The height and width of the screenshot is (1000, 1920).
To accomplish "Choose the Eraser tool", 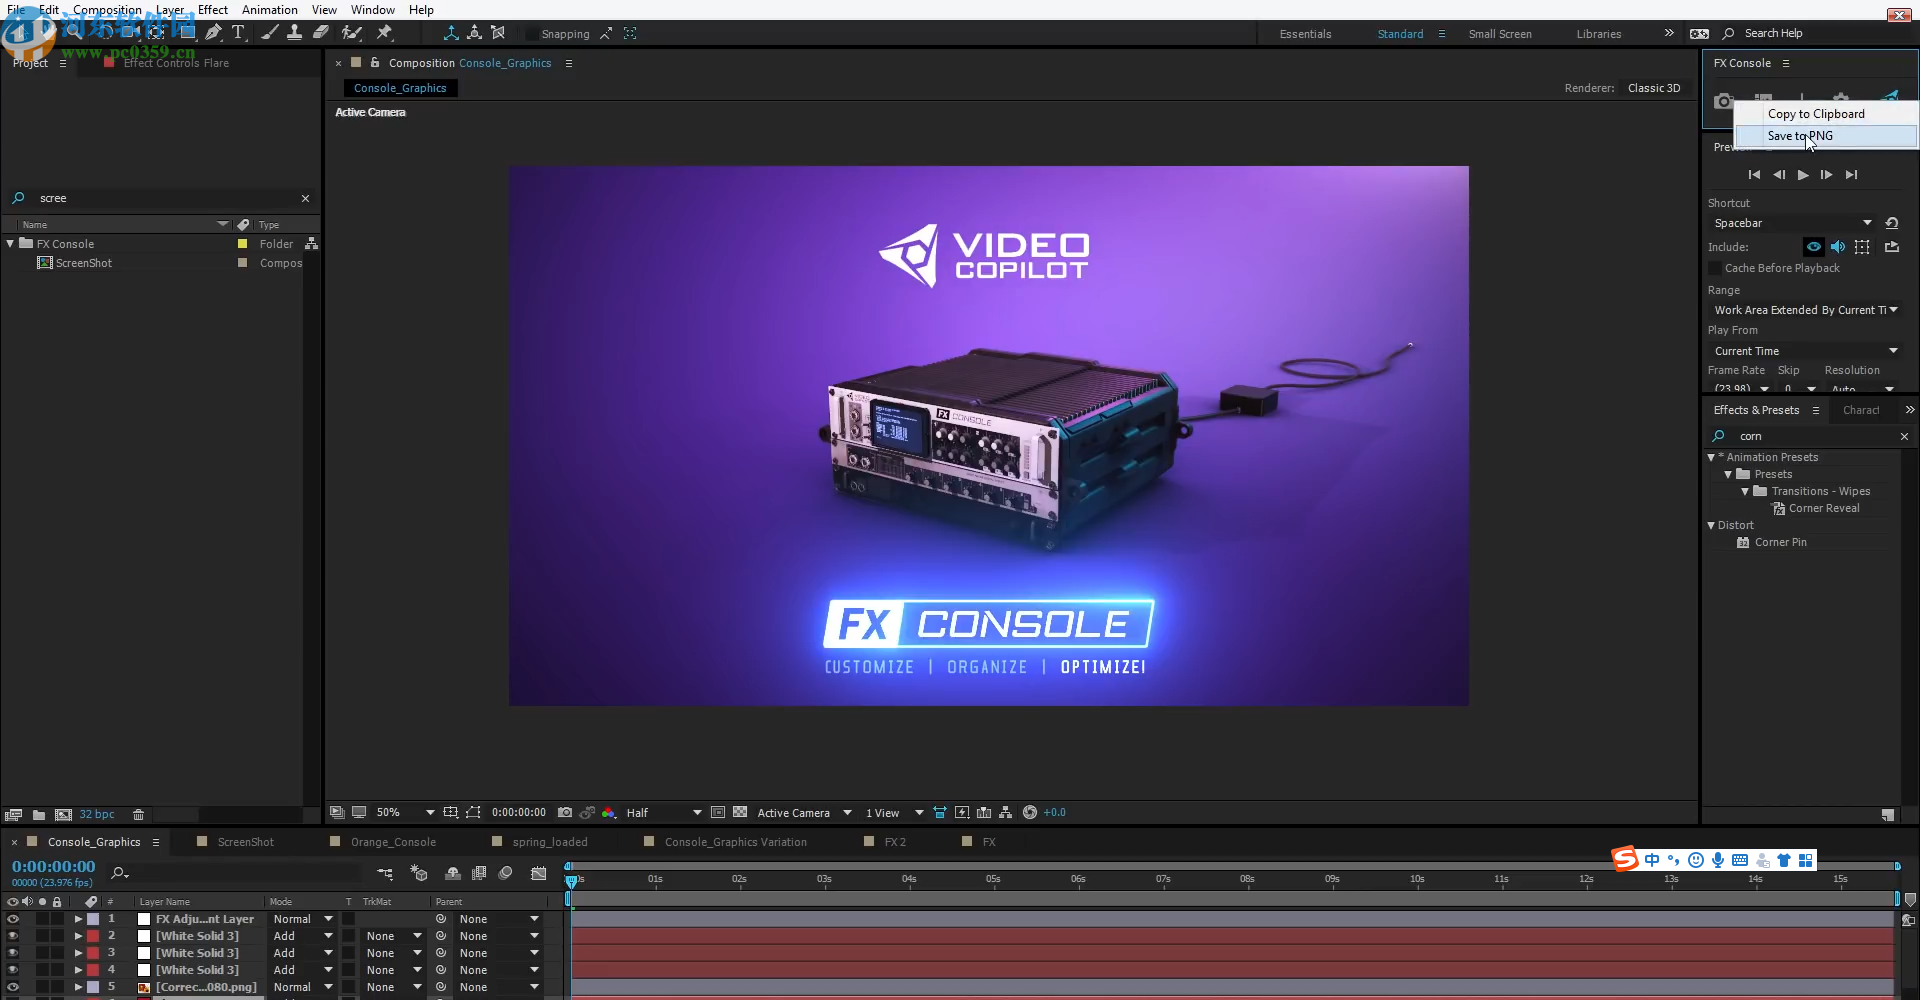I will [x=321, y=32].
